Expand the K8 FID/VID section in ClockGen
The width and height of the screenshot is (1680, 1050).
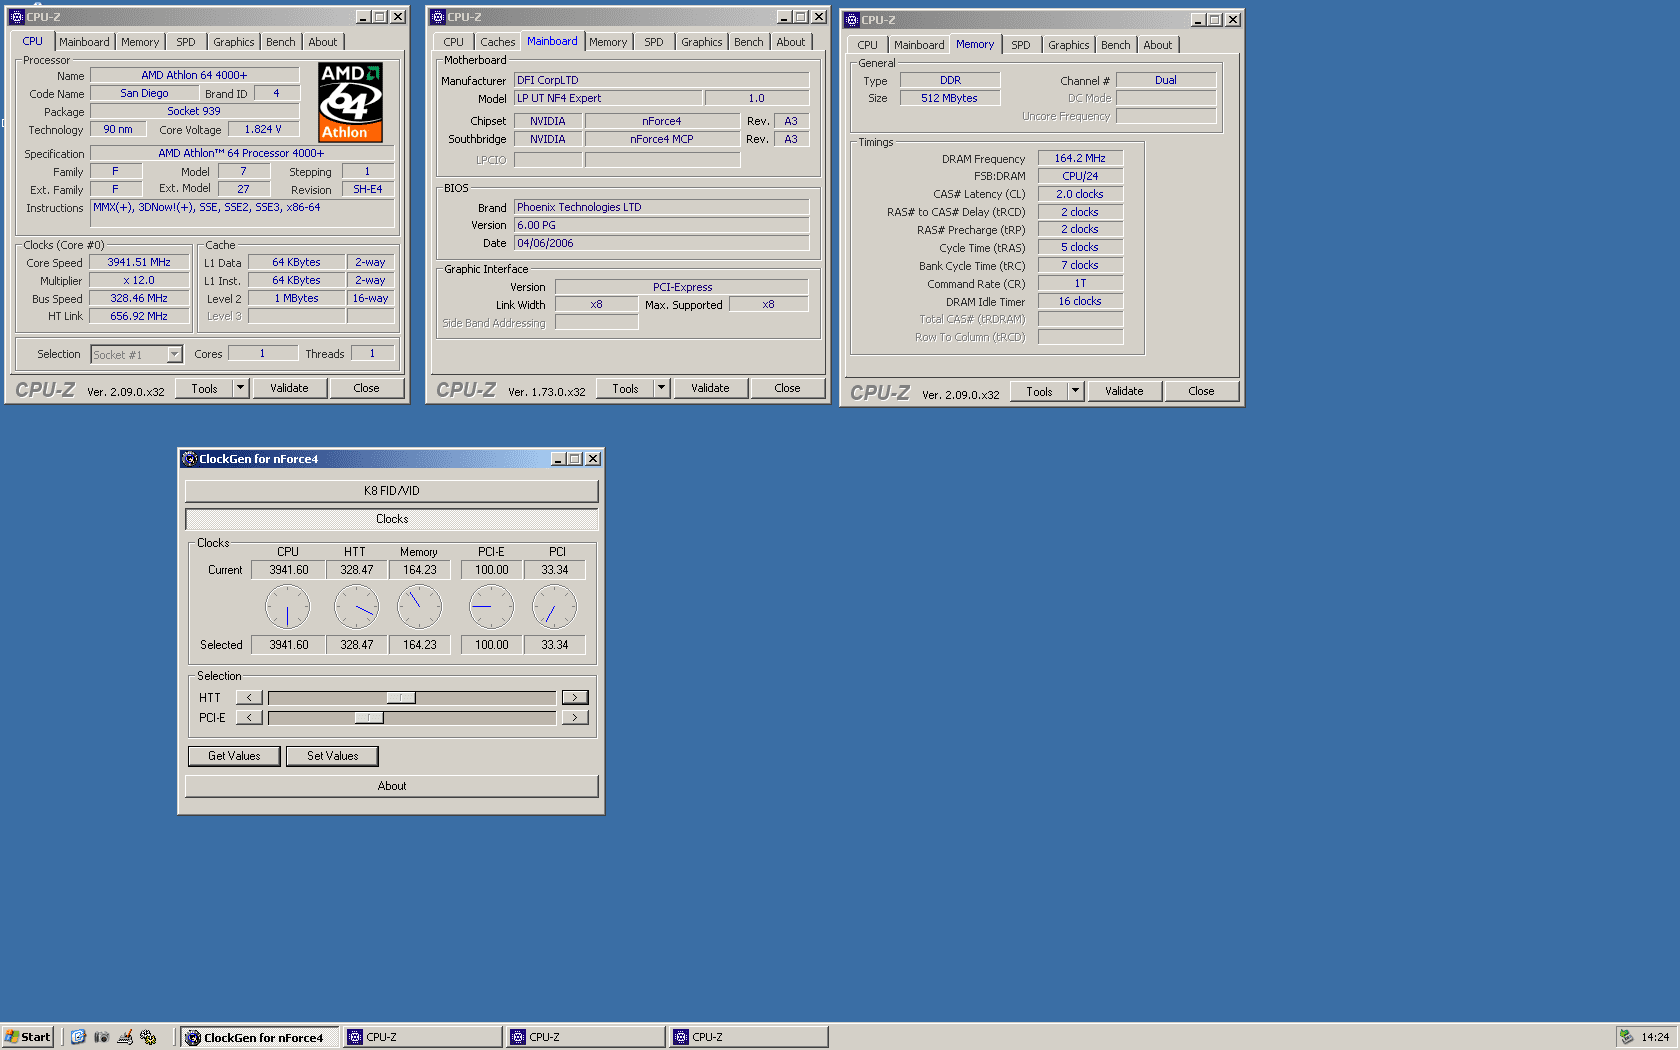click(392, 491)
